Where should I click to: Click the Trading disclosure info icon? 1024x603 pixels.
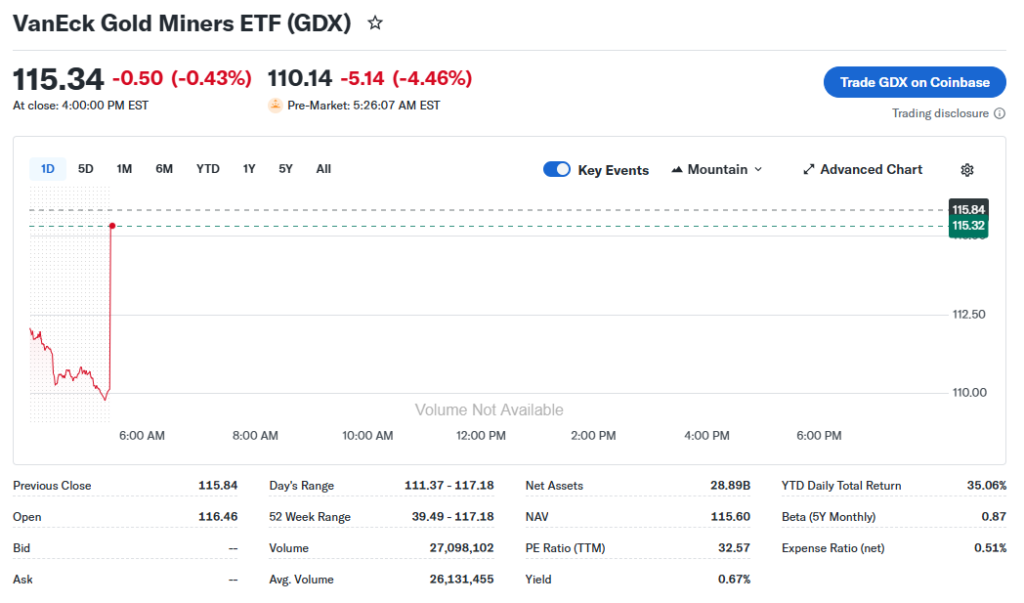(x=1000, y=114)
